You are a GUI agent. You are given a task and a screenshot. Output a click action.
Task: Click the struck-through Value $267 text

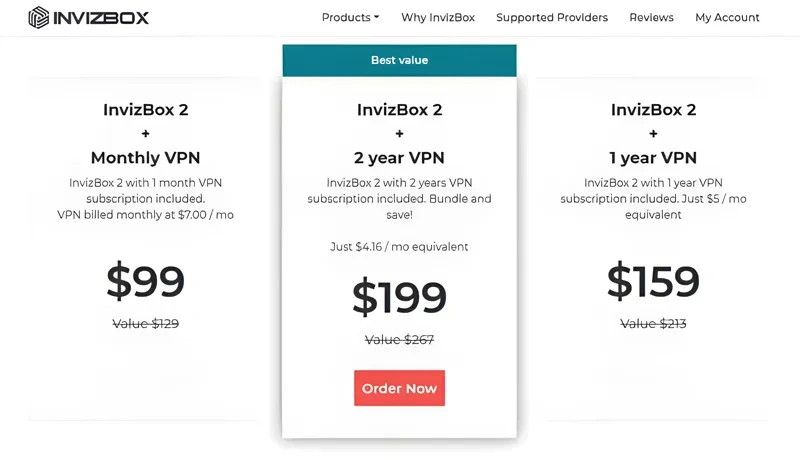(x=399, y=340)
